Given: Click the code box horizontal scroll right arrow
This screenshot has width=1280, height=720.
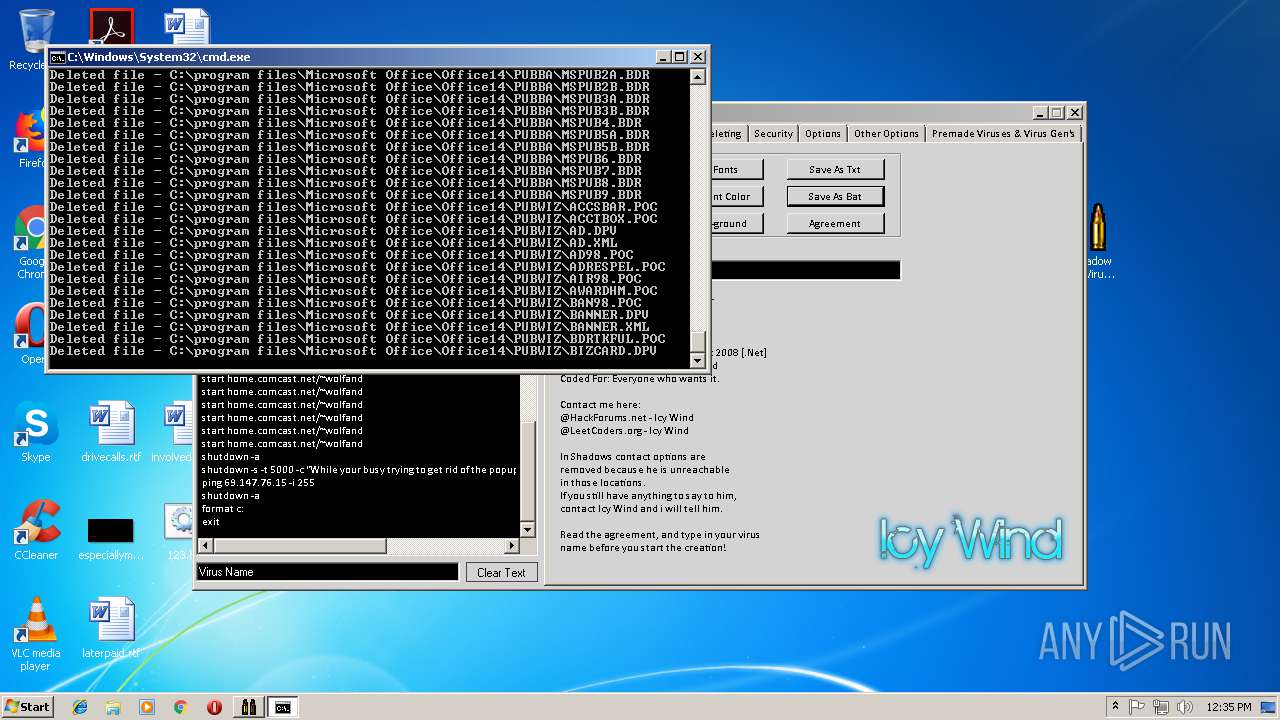Looking at the screenshot, I should pos(512,546).
